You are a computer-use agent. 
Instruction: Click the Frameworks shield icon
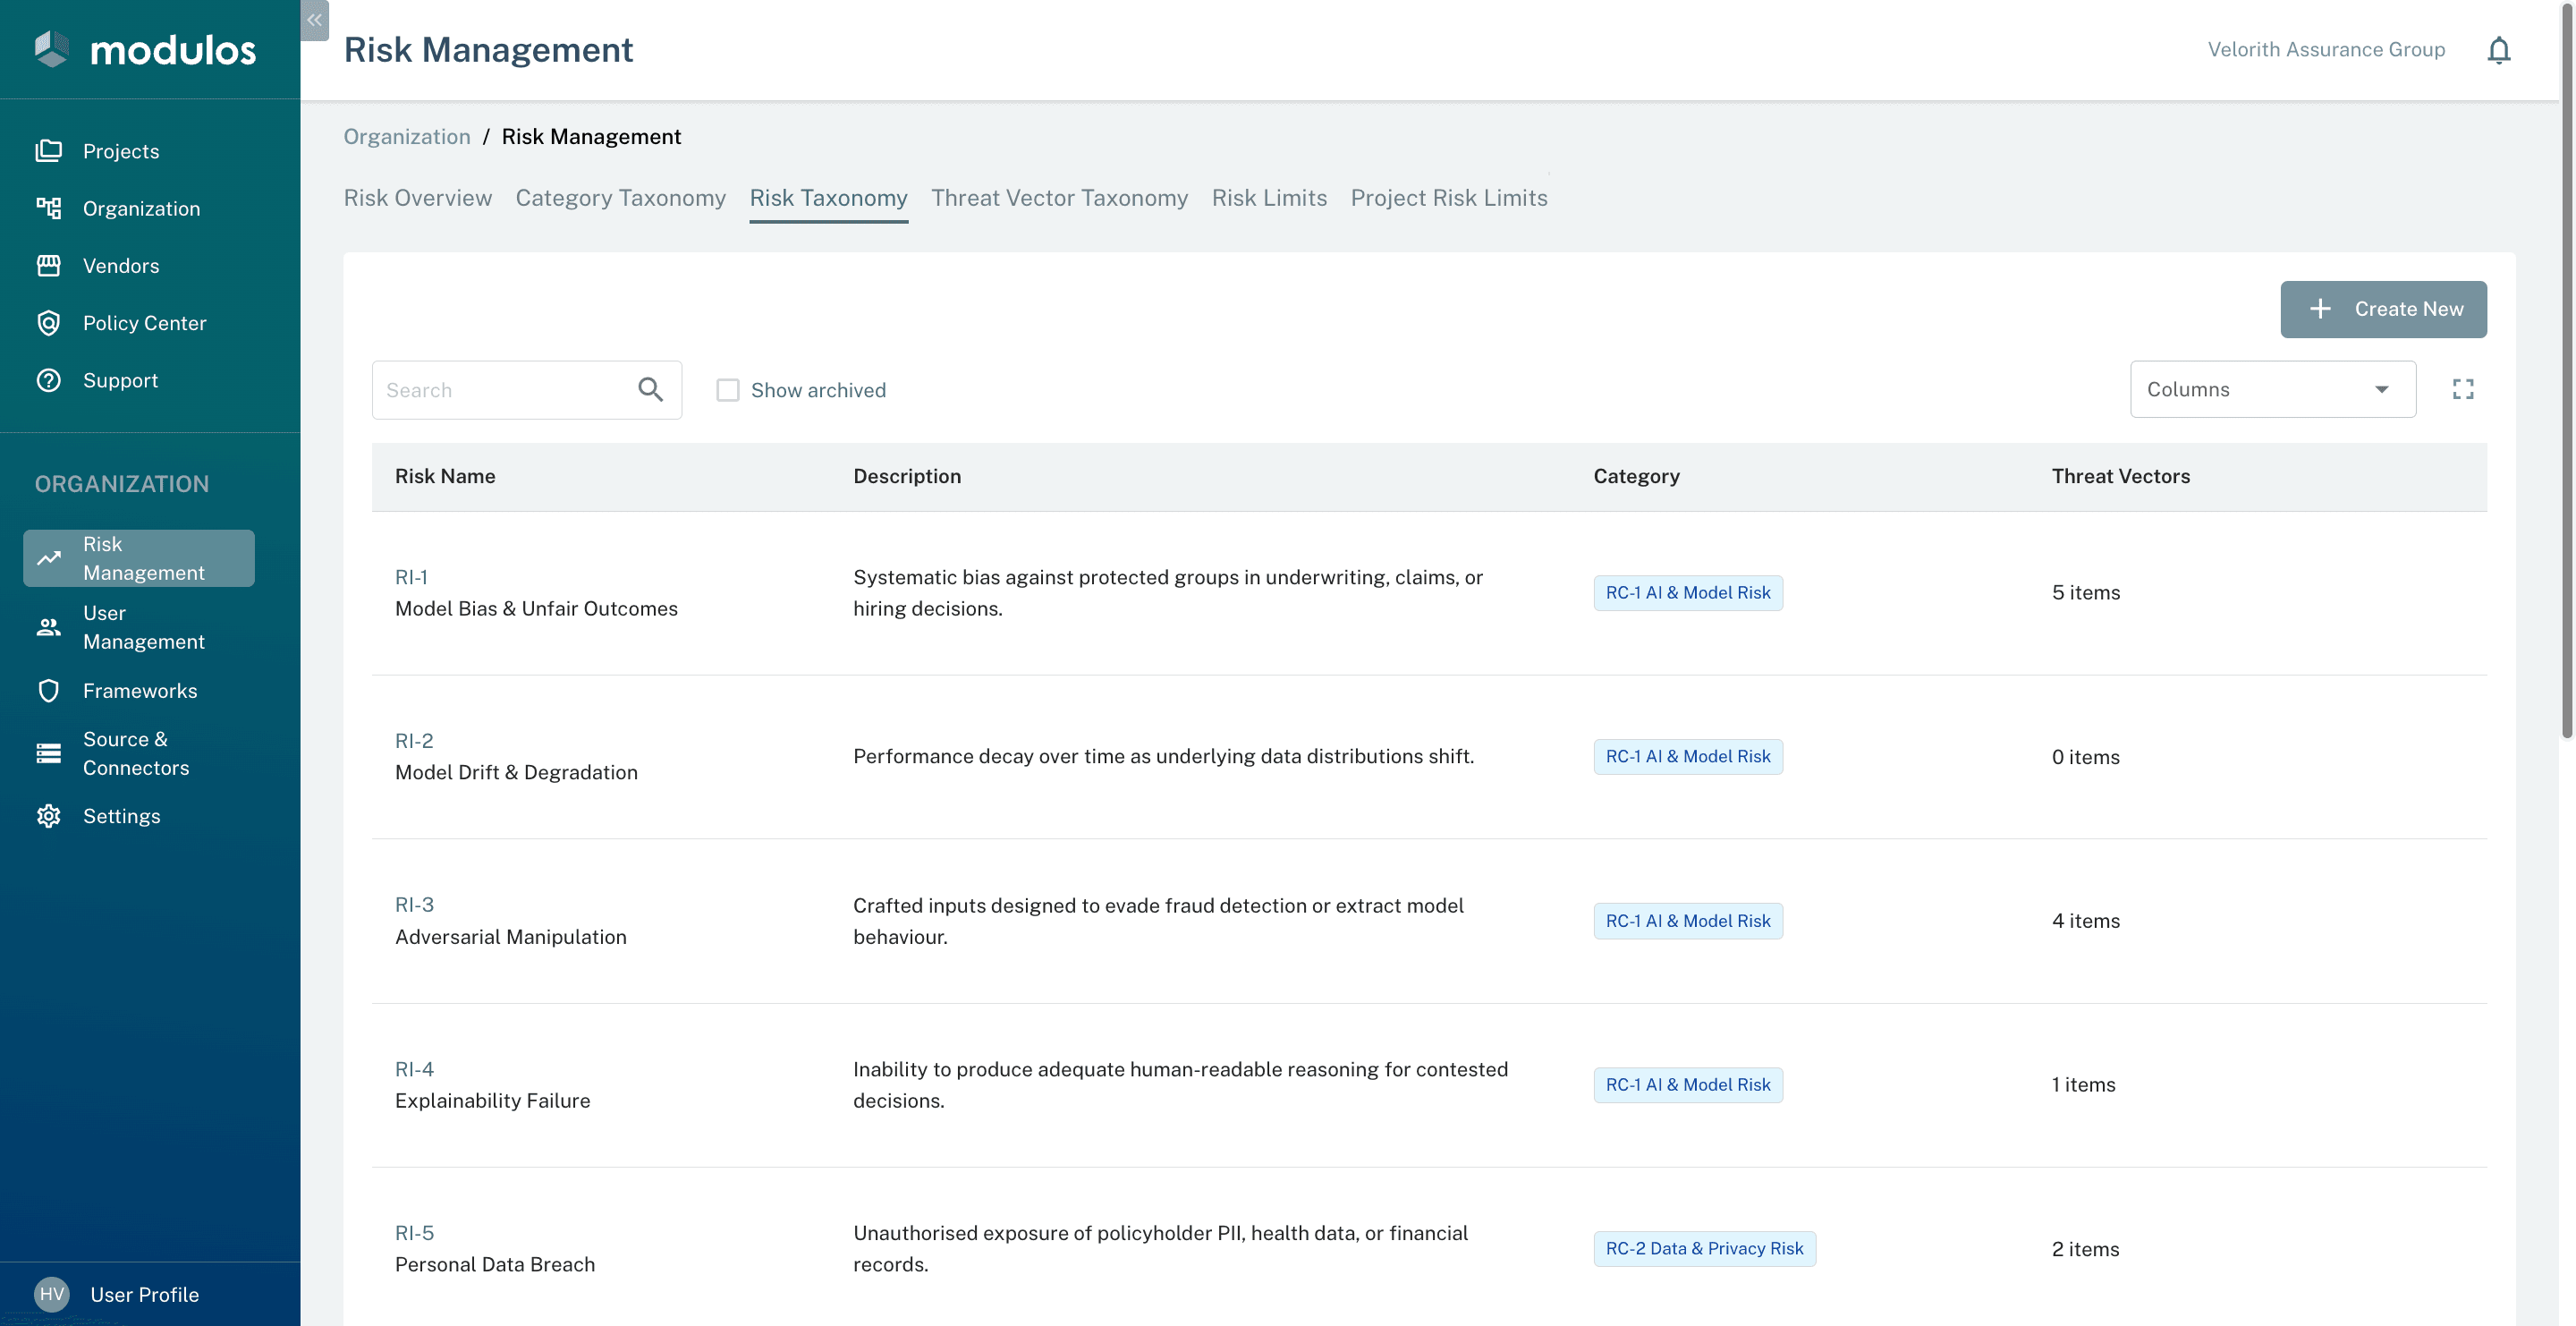tap(48, 690)
